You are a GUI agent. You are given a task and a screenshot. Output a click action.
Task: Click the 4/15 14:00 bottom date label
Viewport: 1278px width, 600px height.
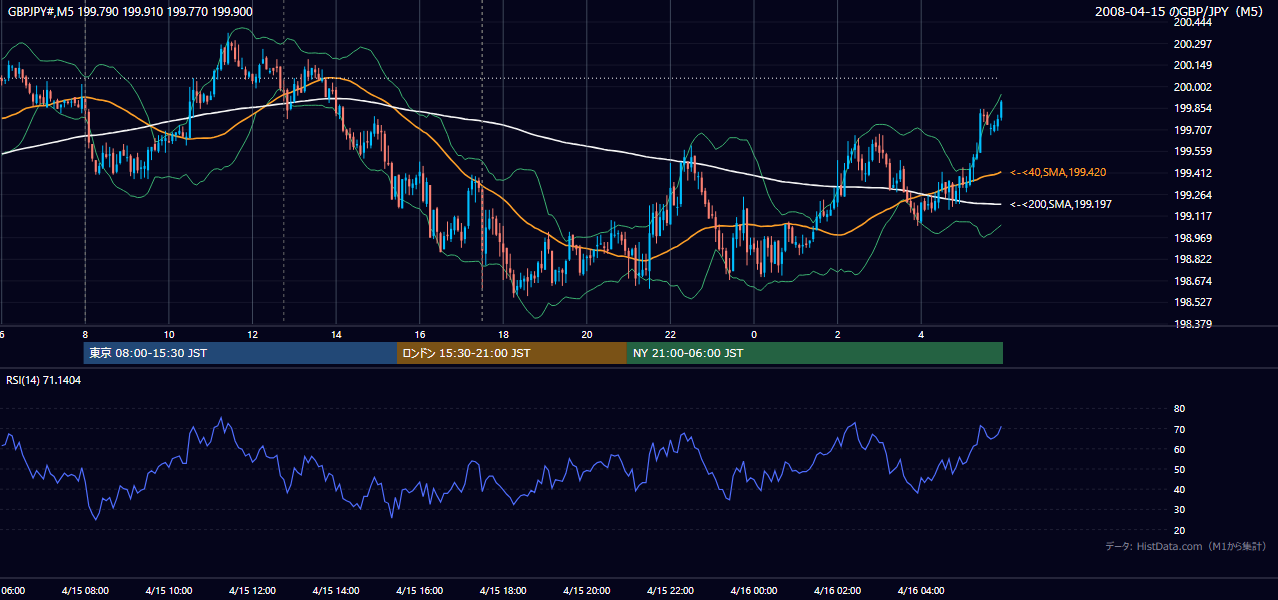pyautogui.click(x=336, y=590)
